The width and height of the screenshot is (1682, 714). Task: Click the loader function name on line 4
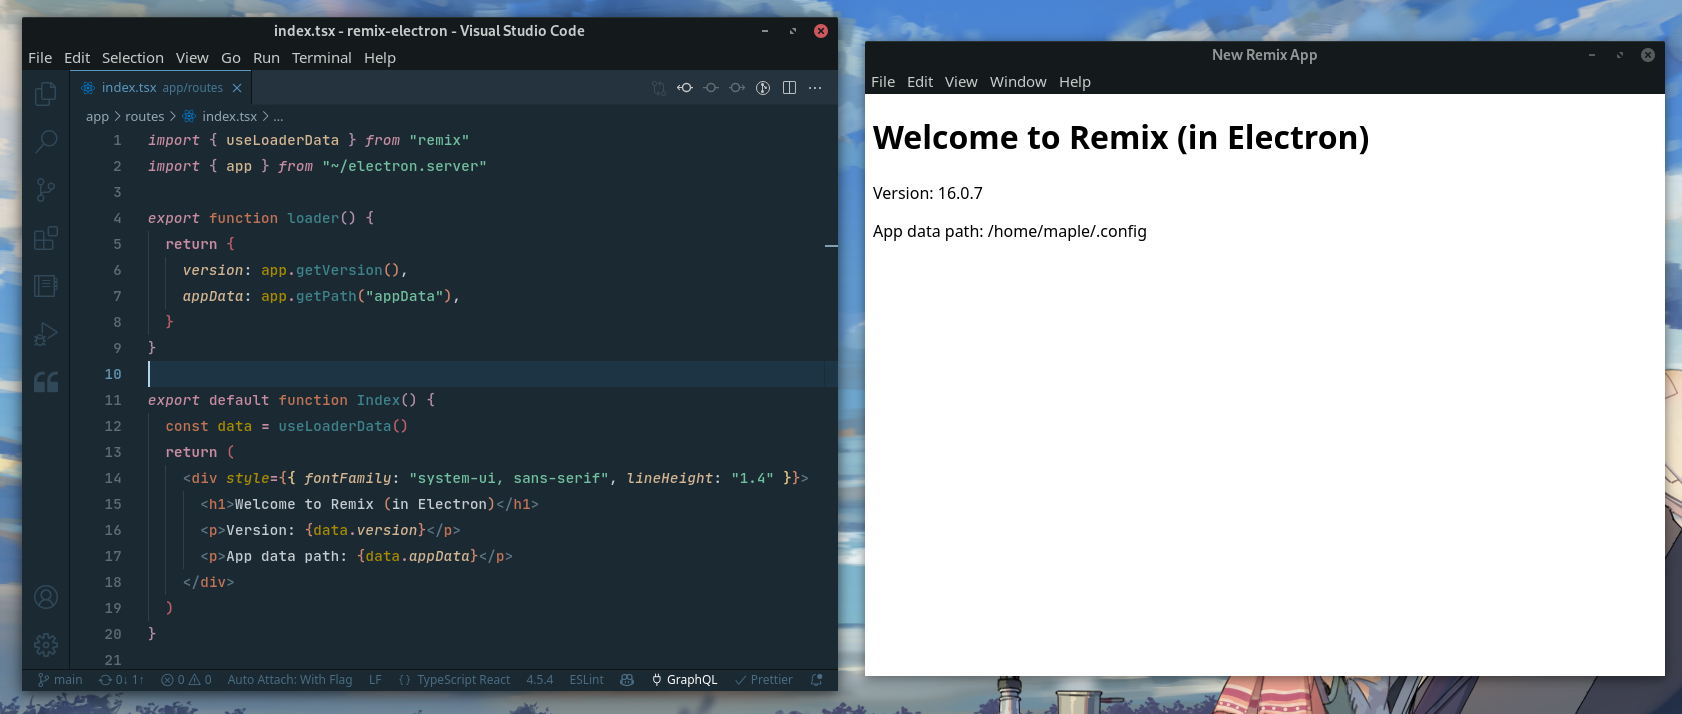313,218
